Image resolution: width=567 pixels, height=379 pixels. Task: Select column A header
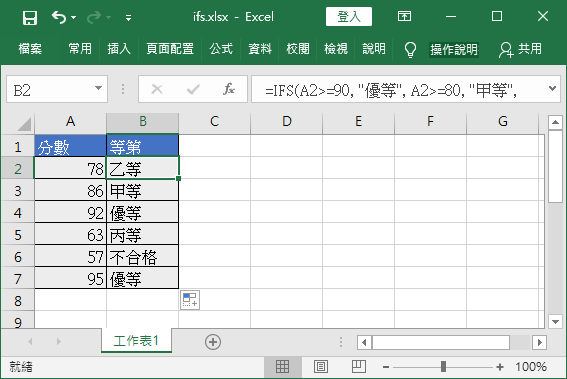[x=71, y=122]
